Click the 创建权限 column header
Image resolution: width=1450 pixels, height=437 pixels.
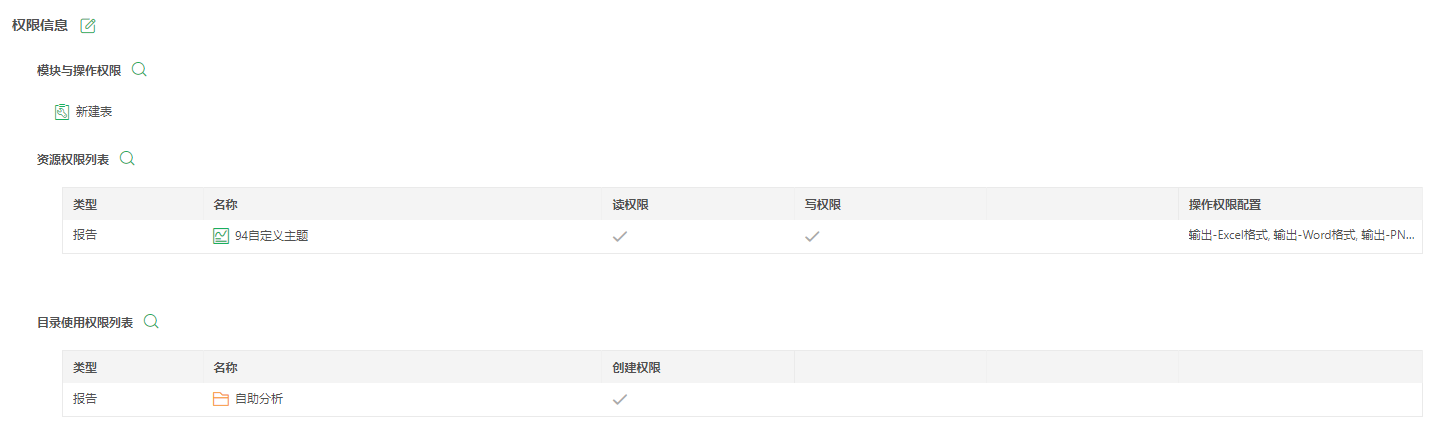click(636, 367)
